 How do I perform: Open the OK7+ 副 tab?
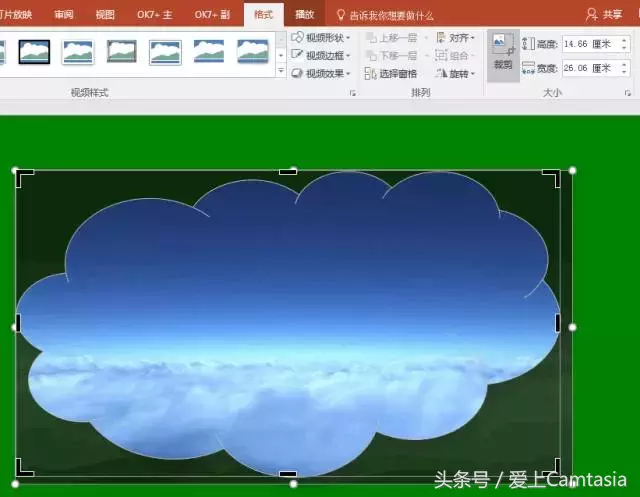pyautogui.click(x=212, y=15)
